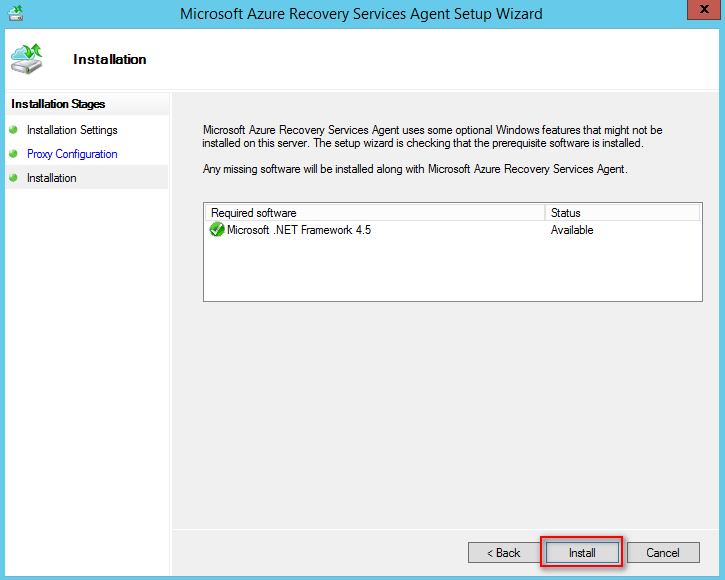The height and width of the screenshot is (580, 725).
Task: Click the Status column header
Action: pyautogui.click(x=622, y=213)
